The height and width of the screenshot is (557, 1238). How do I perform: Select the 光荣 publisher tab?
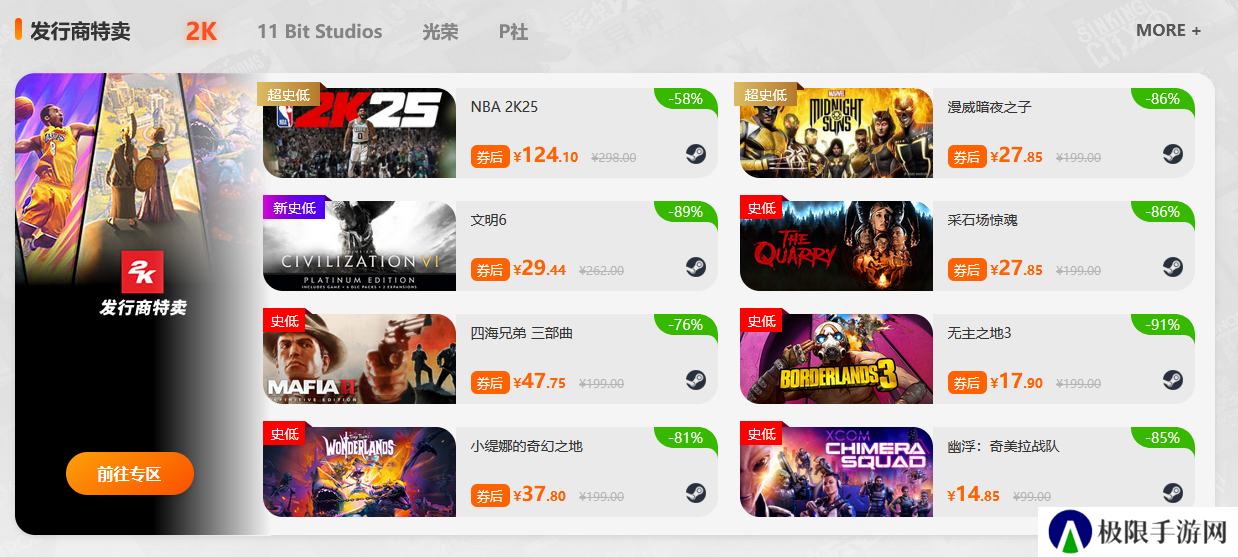pyautogui.click(x=441, y=31)
